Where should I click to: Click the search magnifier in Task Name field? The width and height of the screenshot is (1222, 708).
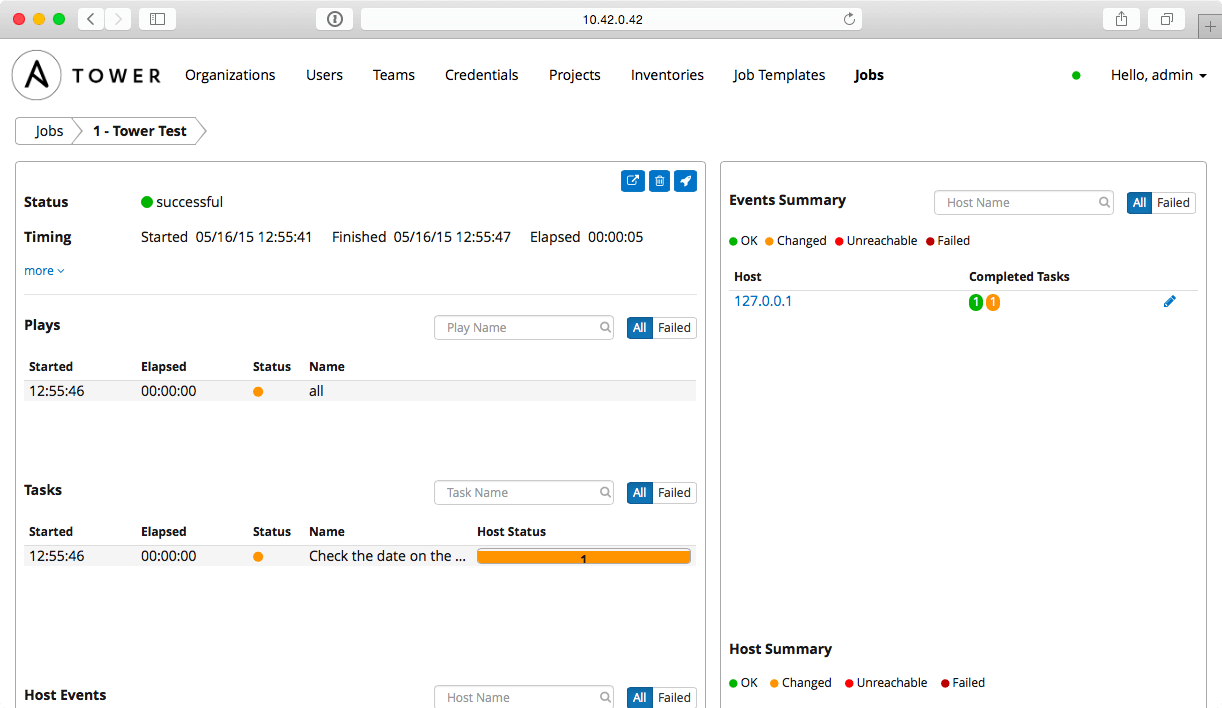(605, 492)
